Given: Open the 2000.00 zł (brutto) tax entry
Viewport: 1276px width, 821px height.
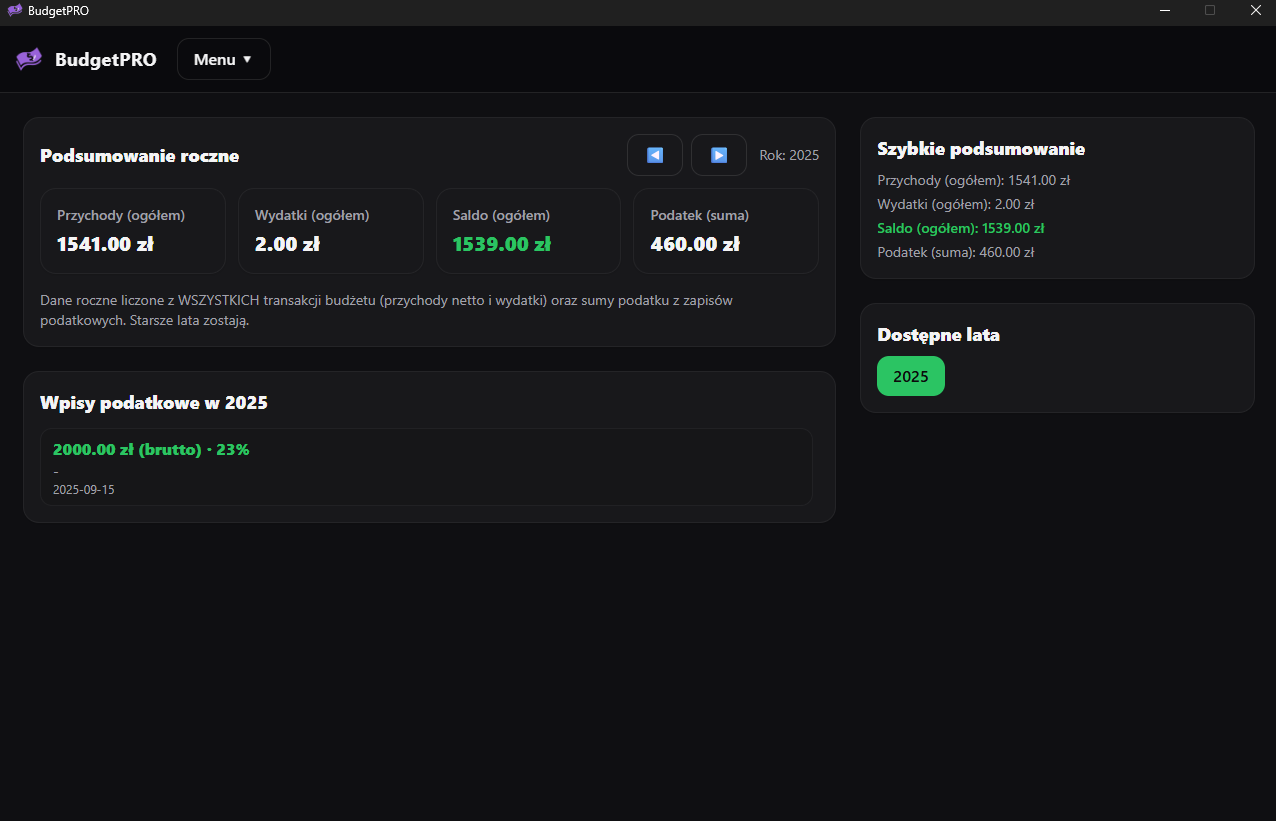Looking at the screenshot, I should pos(151,450).
